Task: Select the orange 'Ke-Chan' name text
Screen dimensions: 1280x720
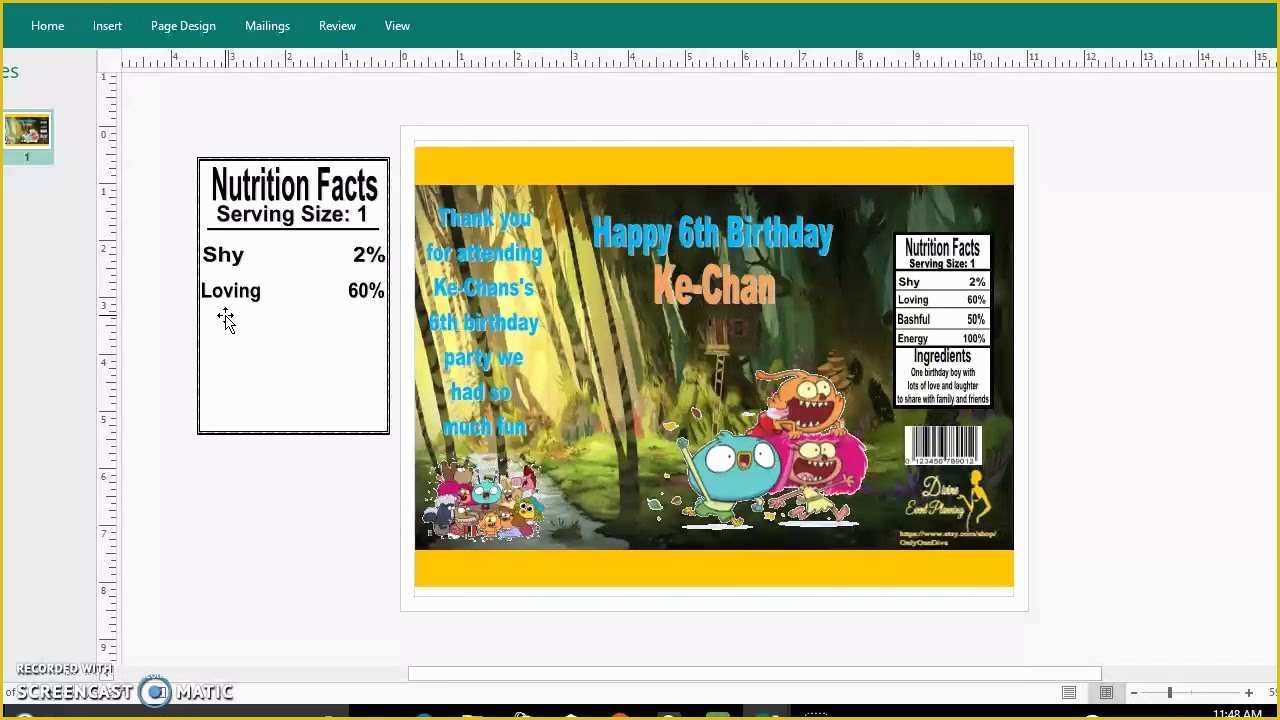Action: [x=714, y=285]
